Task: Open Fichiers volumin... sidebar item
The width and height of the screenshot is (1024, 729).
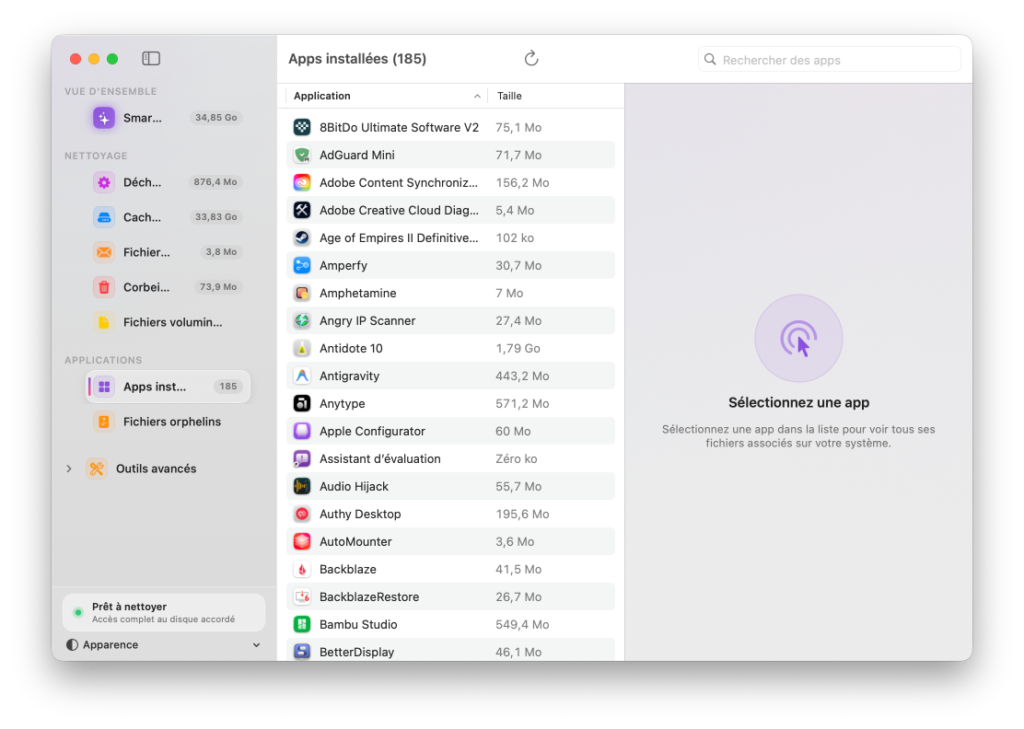Action: (x=168, y=322)
